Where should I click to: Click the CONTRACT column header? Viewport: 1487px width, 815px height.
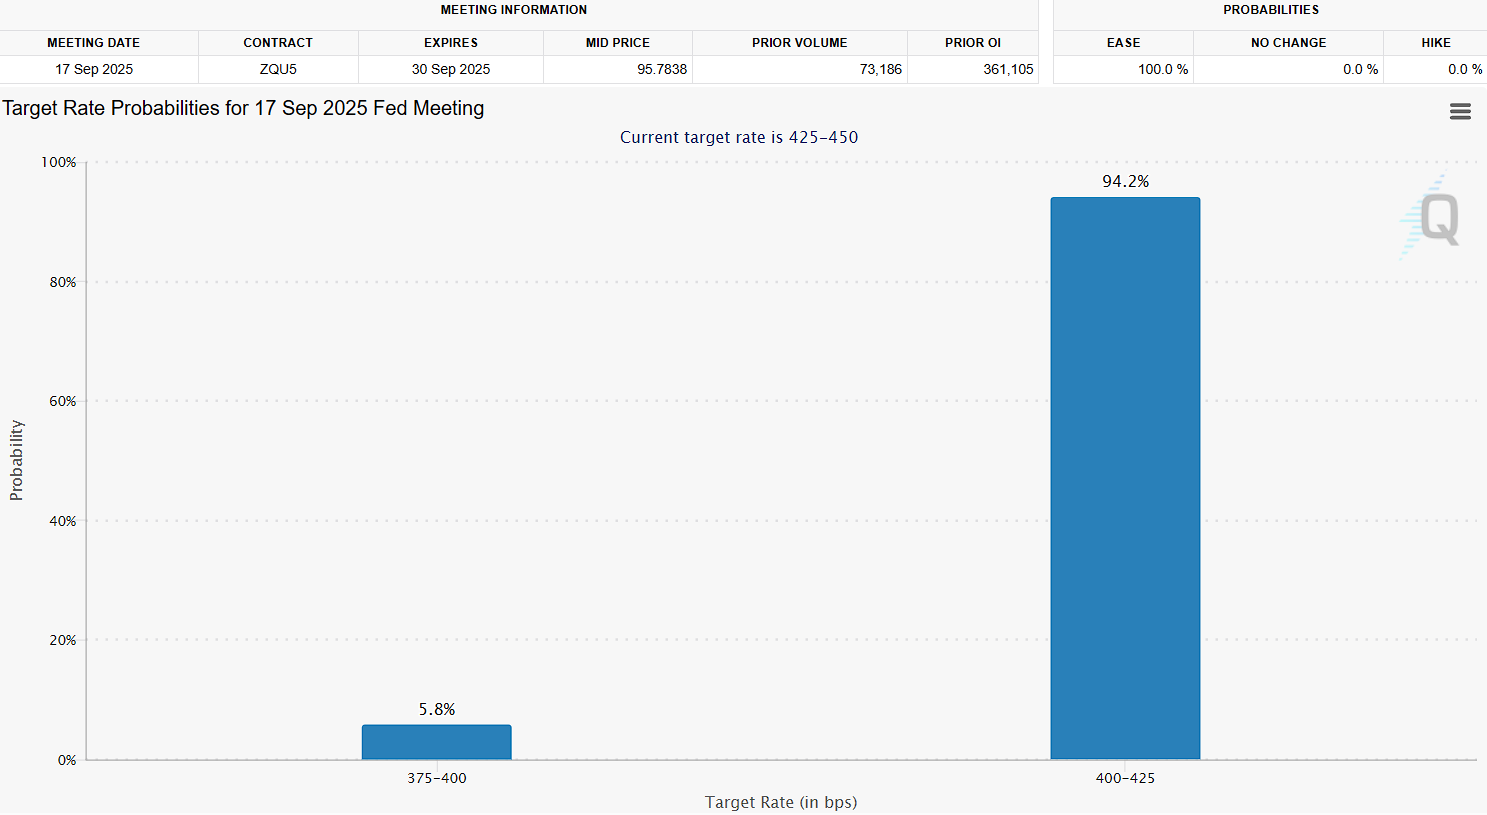[278, 43]
